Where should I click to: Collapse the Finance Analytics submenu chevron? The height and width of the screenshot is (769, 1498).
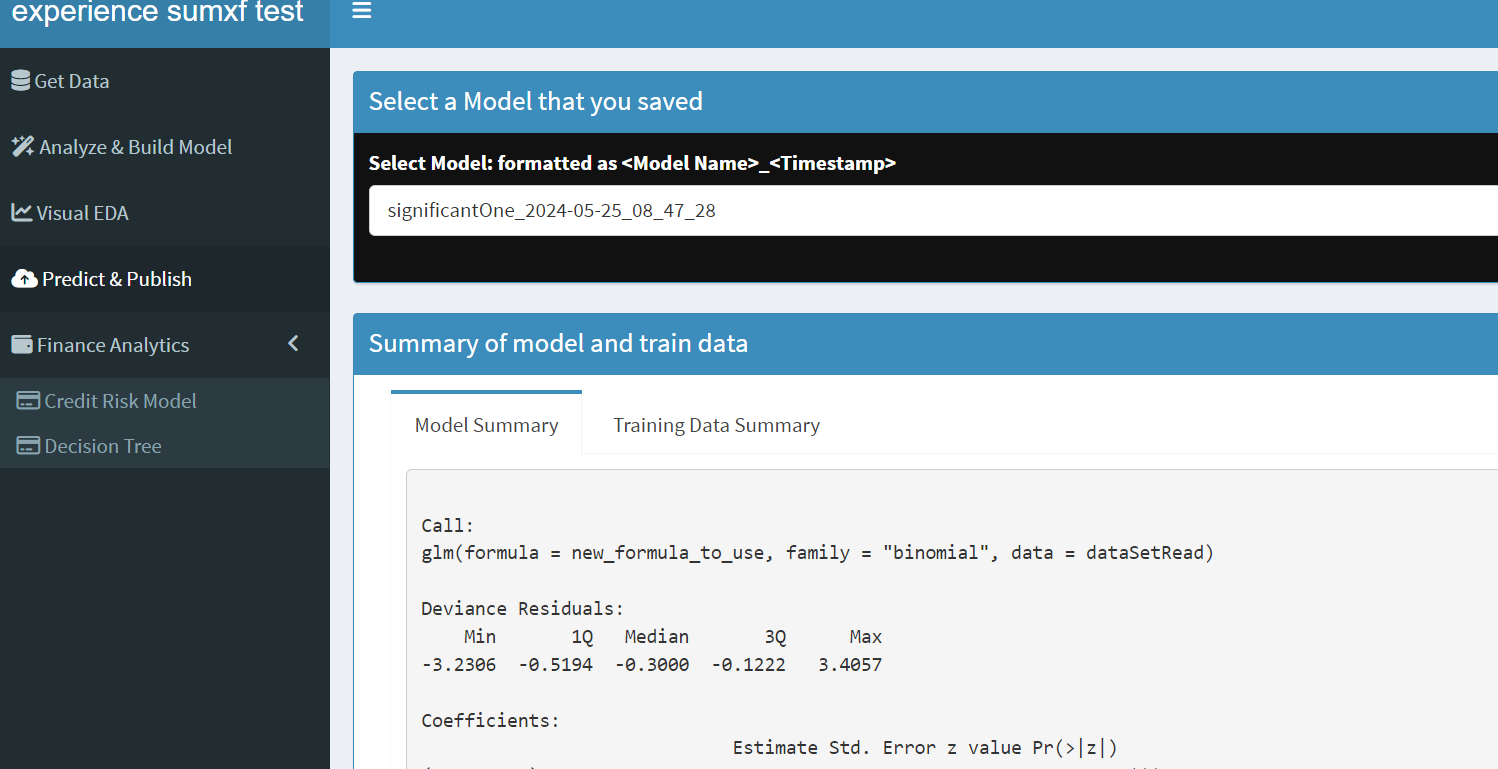[293, 344]
